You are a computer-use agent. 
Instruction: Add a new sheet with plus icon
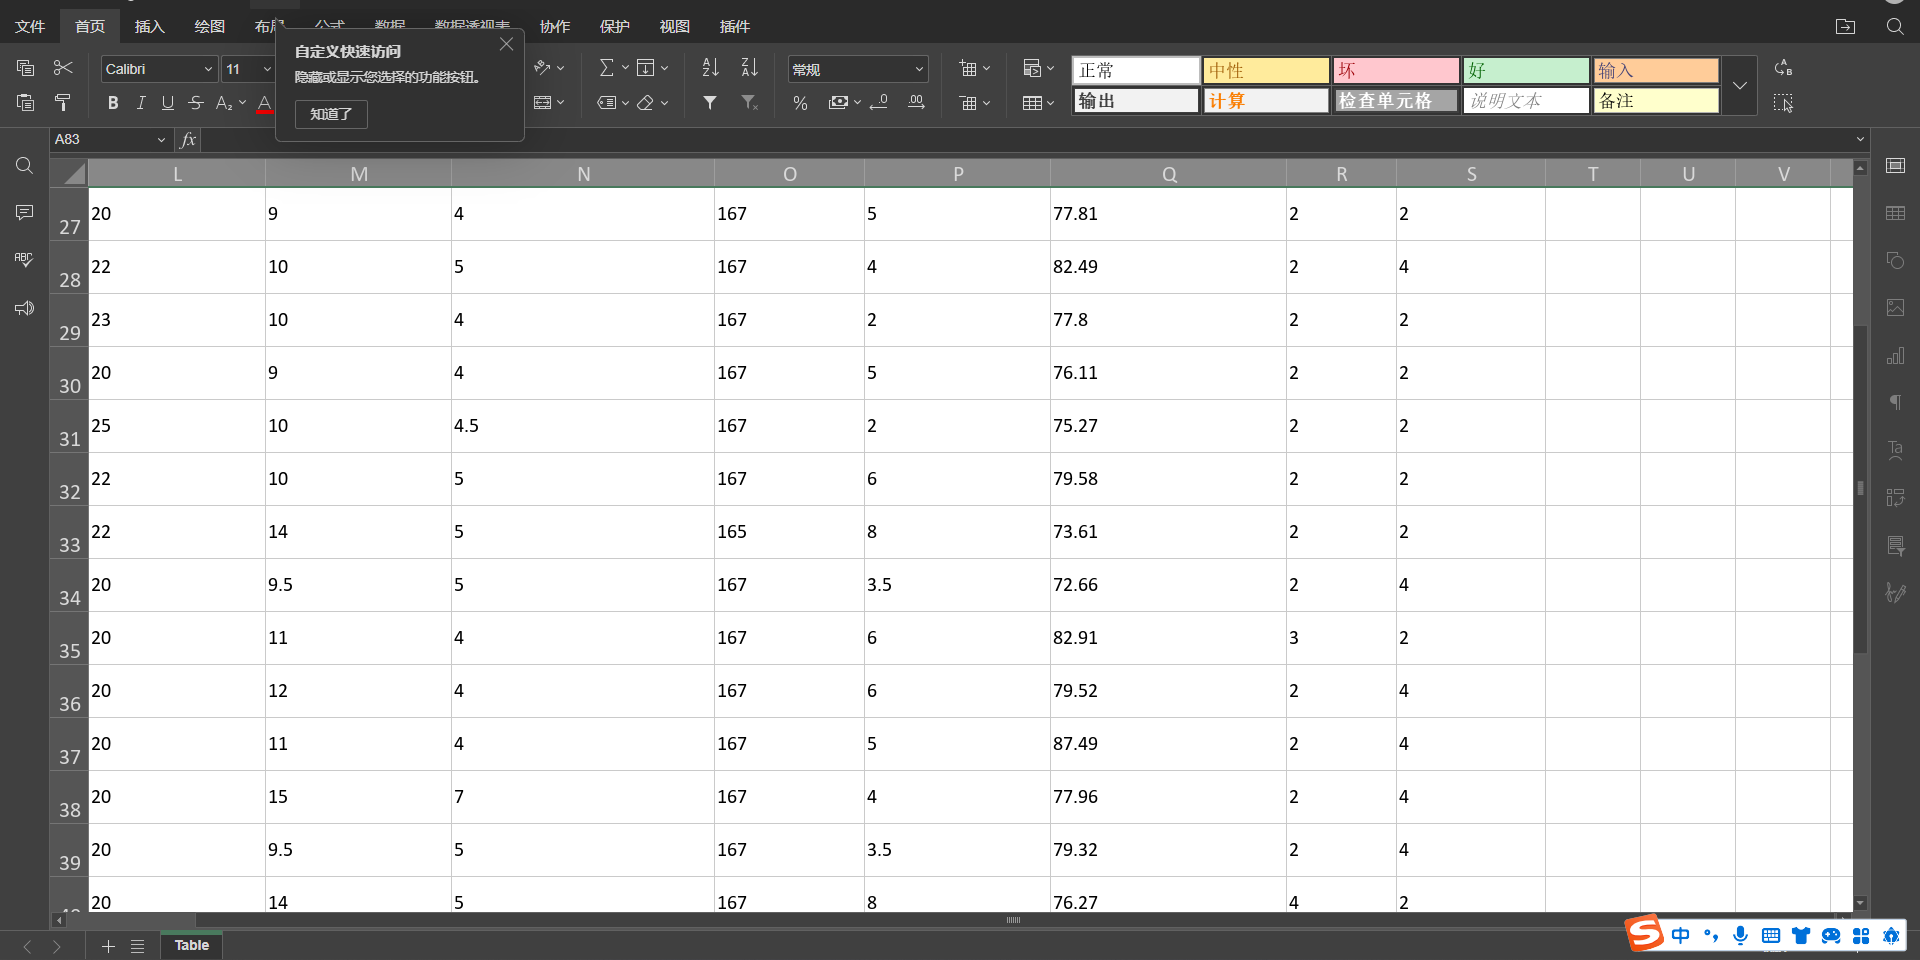(108, 946)
